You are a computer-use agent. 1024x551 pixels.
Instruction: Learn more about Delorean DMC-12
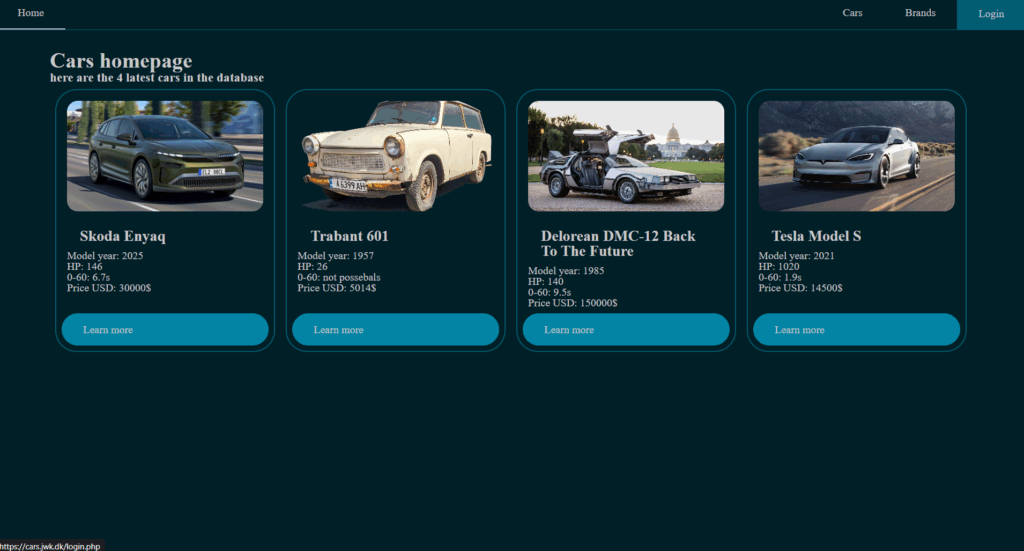[x=626, y=330]
